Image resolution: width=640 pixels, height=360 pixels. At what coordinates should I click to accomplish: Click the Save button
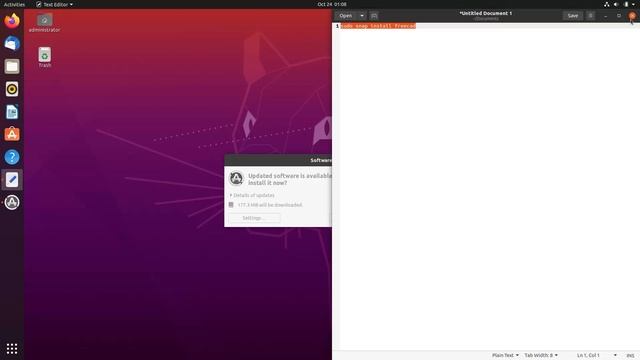coord(573,16)
